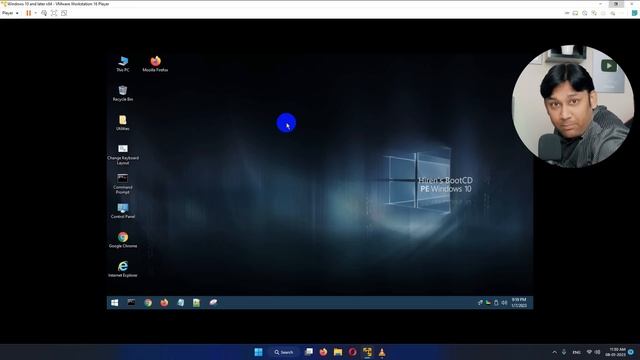The image size is (640, 360).
Task: Open the Utilities folder on the desktop
Action: pyautogui.click(x=123, y=122)
